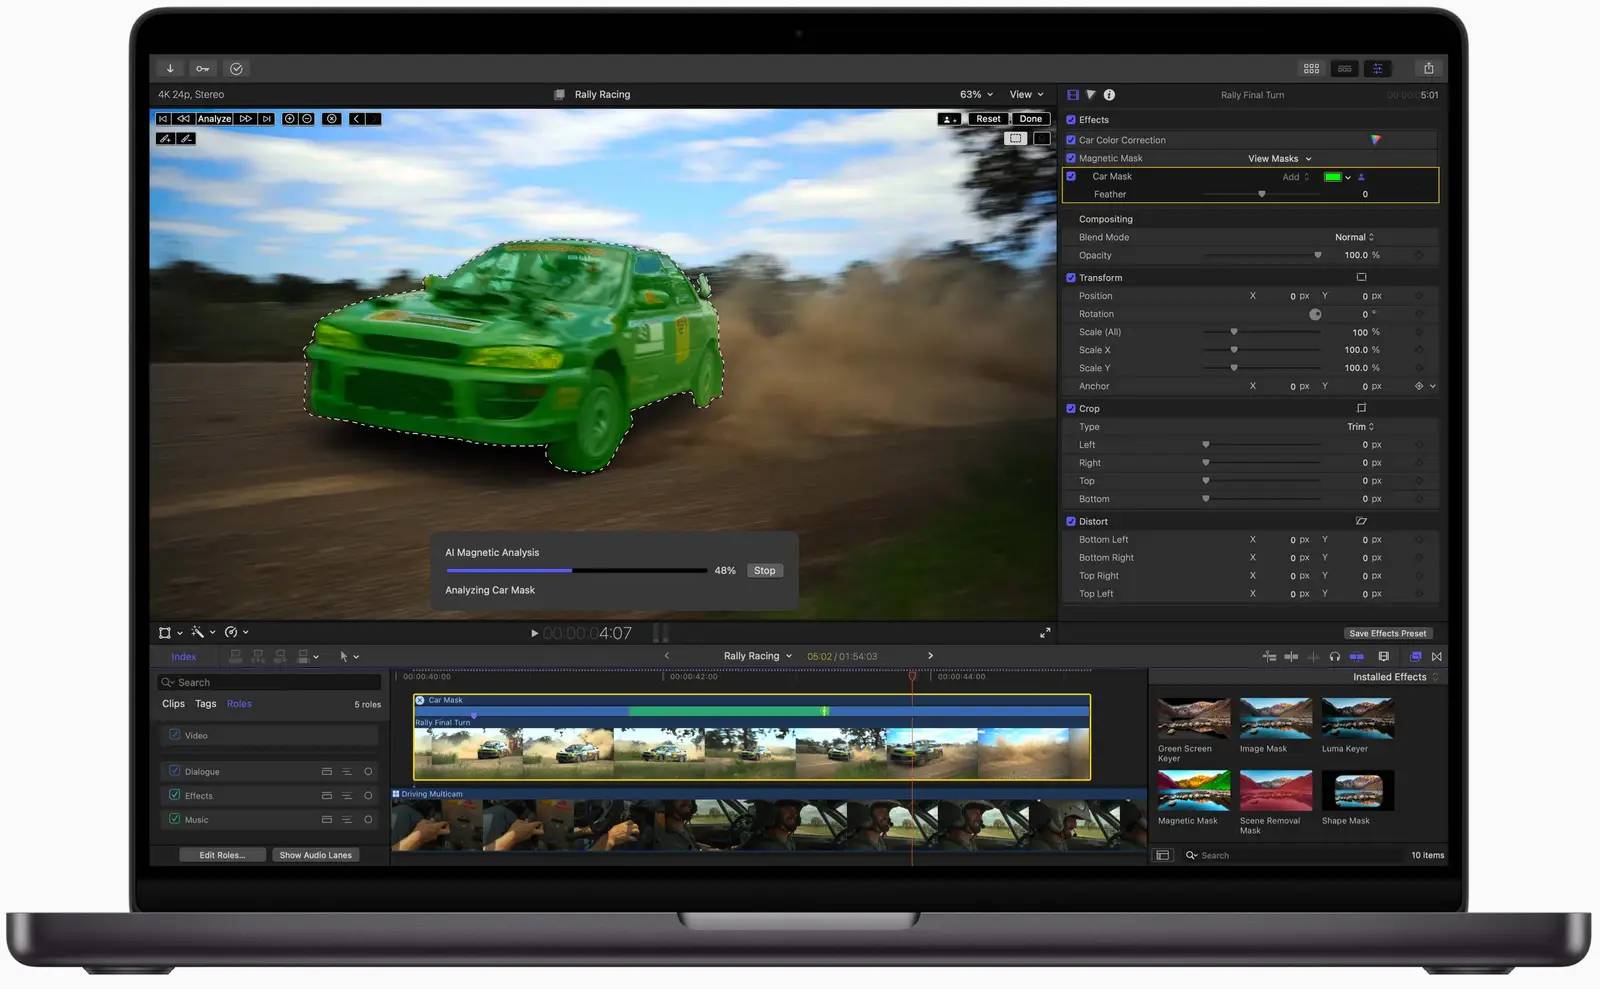Disable the Distort checkbox
Viewport: 1600px width, 989px height.
1071,522
